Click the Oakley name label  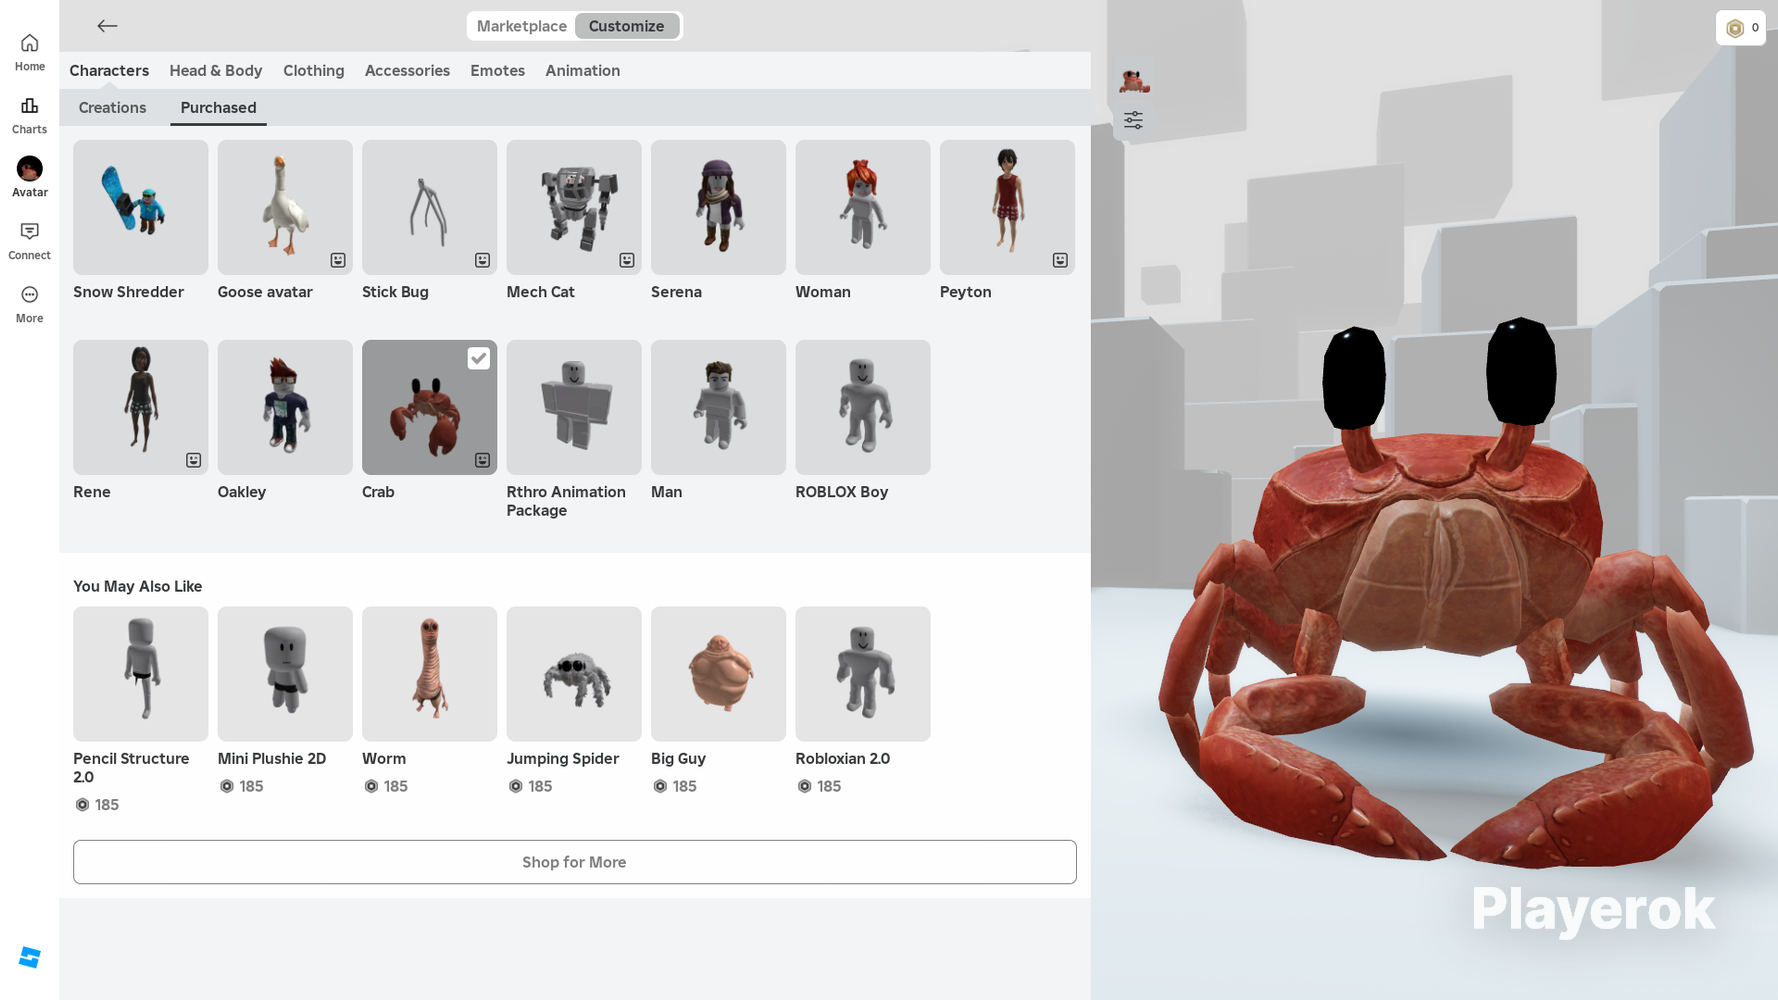coord(241,492)
